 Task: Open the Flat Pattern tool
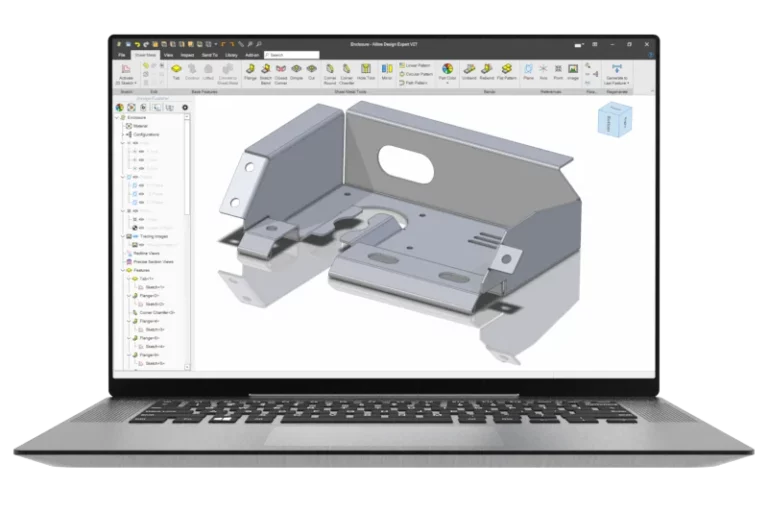507,72
